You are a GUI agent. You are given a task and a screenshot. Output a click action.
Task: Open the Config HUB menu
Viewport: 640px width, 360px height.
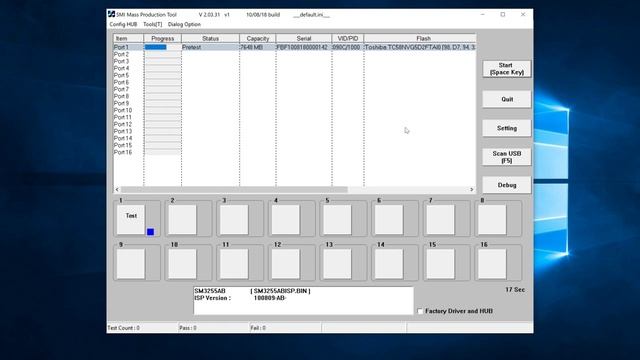(x=123, y=24)
